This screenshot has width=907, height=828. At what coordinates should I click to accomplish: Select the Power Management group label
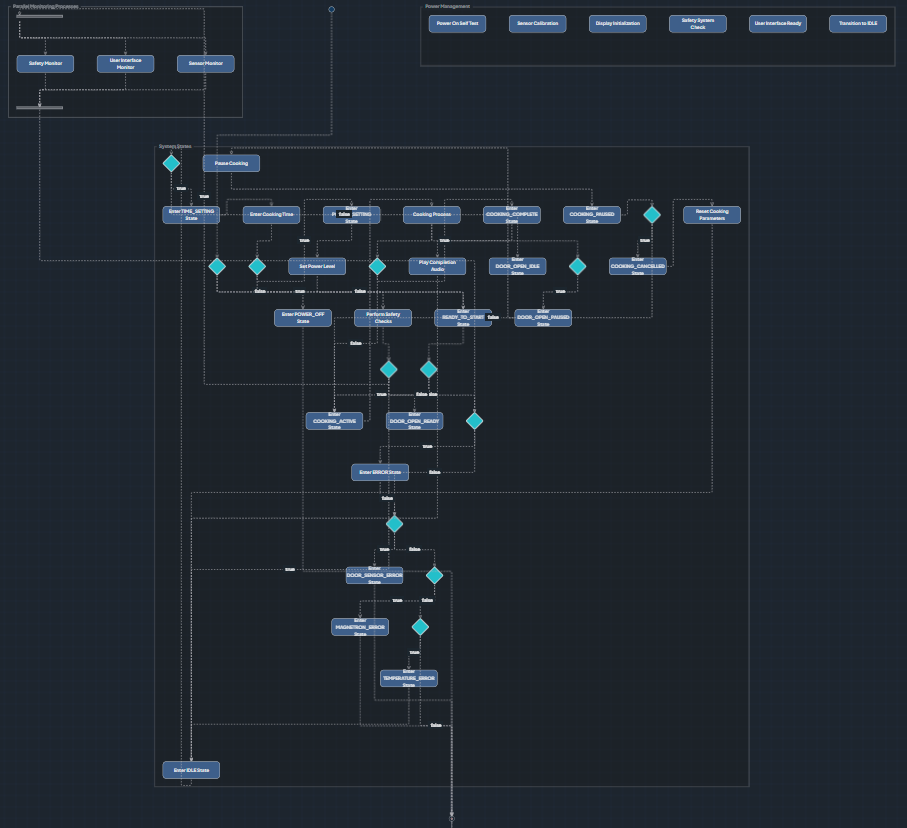point(447,6)
